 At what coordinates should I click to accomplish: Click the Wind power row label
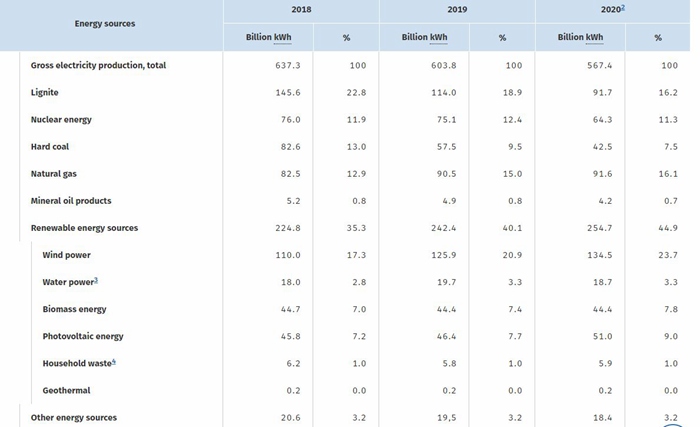[67, 255]
